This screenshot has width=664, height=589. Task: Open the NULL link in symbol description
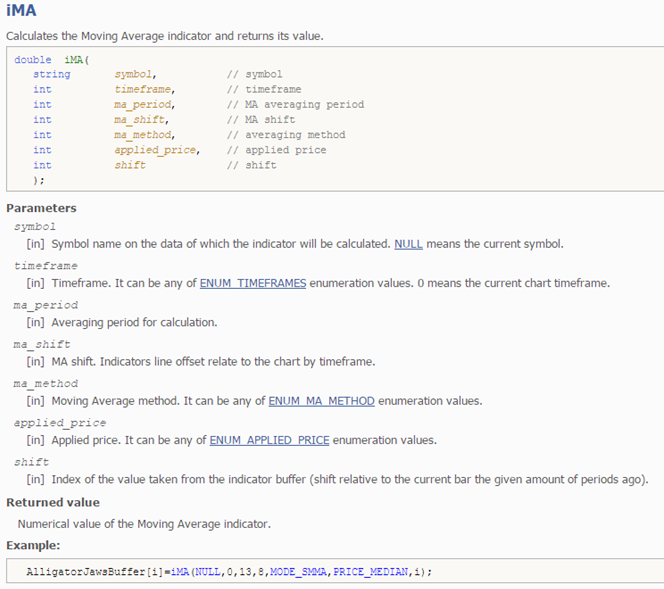(408, 244)
